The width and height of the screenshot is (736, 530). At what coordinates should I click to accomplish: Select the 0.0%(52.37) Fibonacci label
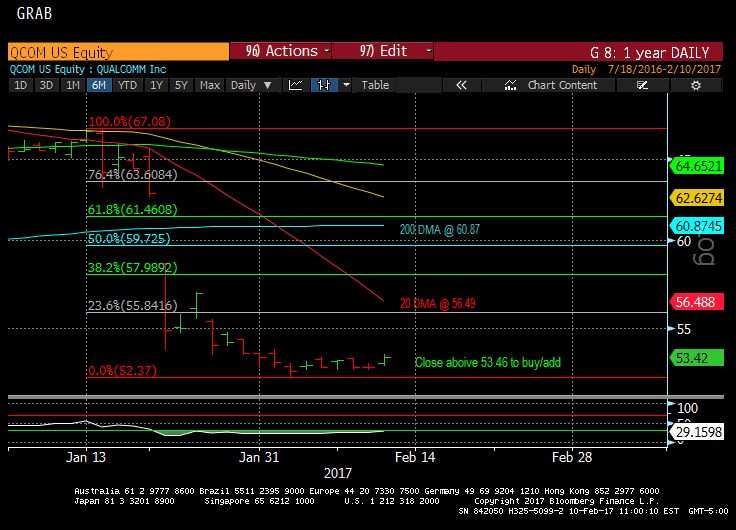[x=122, y=371]
